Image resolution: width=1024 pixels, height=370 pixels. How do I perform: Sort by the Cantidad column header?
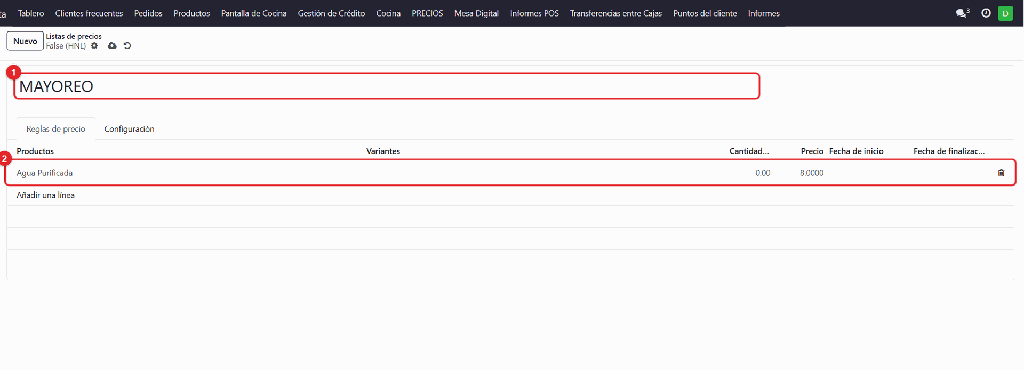click(x=750, y=151)
